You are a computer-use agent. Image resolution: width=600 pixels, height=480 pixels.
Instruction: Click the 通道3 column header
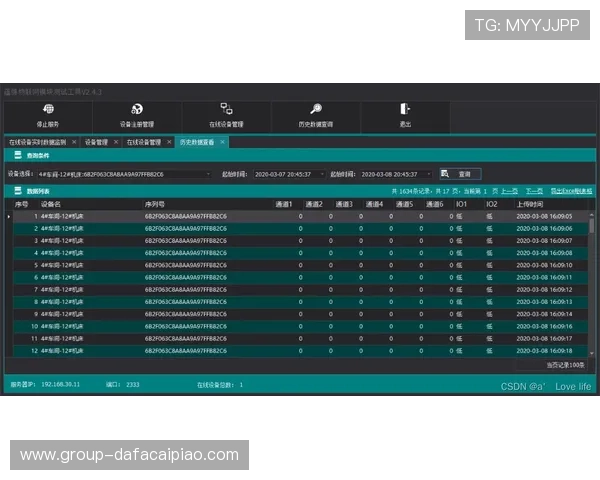pyautogui.click(x=344, y=204)
